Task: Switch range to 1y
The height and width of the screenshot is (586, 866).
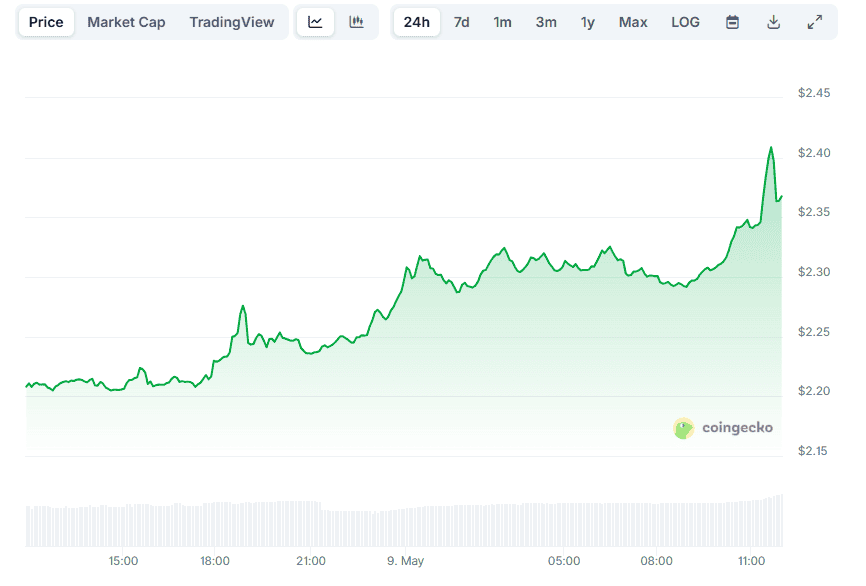Action: (588, 22)
